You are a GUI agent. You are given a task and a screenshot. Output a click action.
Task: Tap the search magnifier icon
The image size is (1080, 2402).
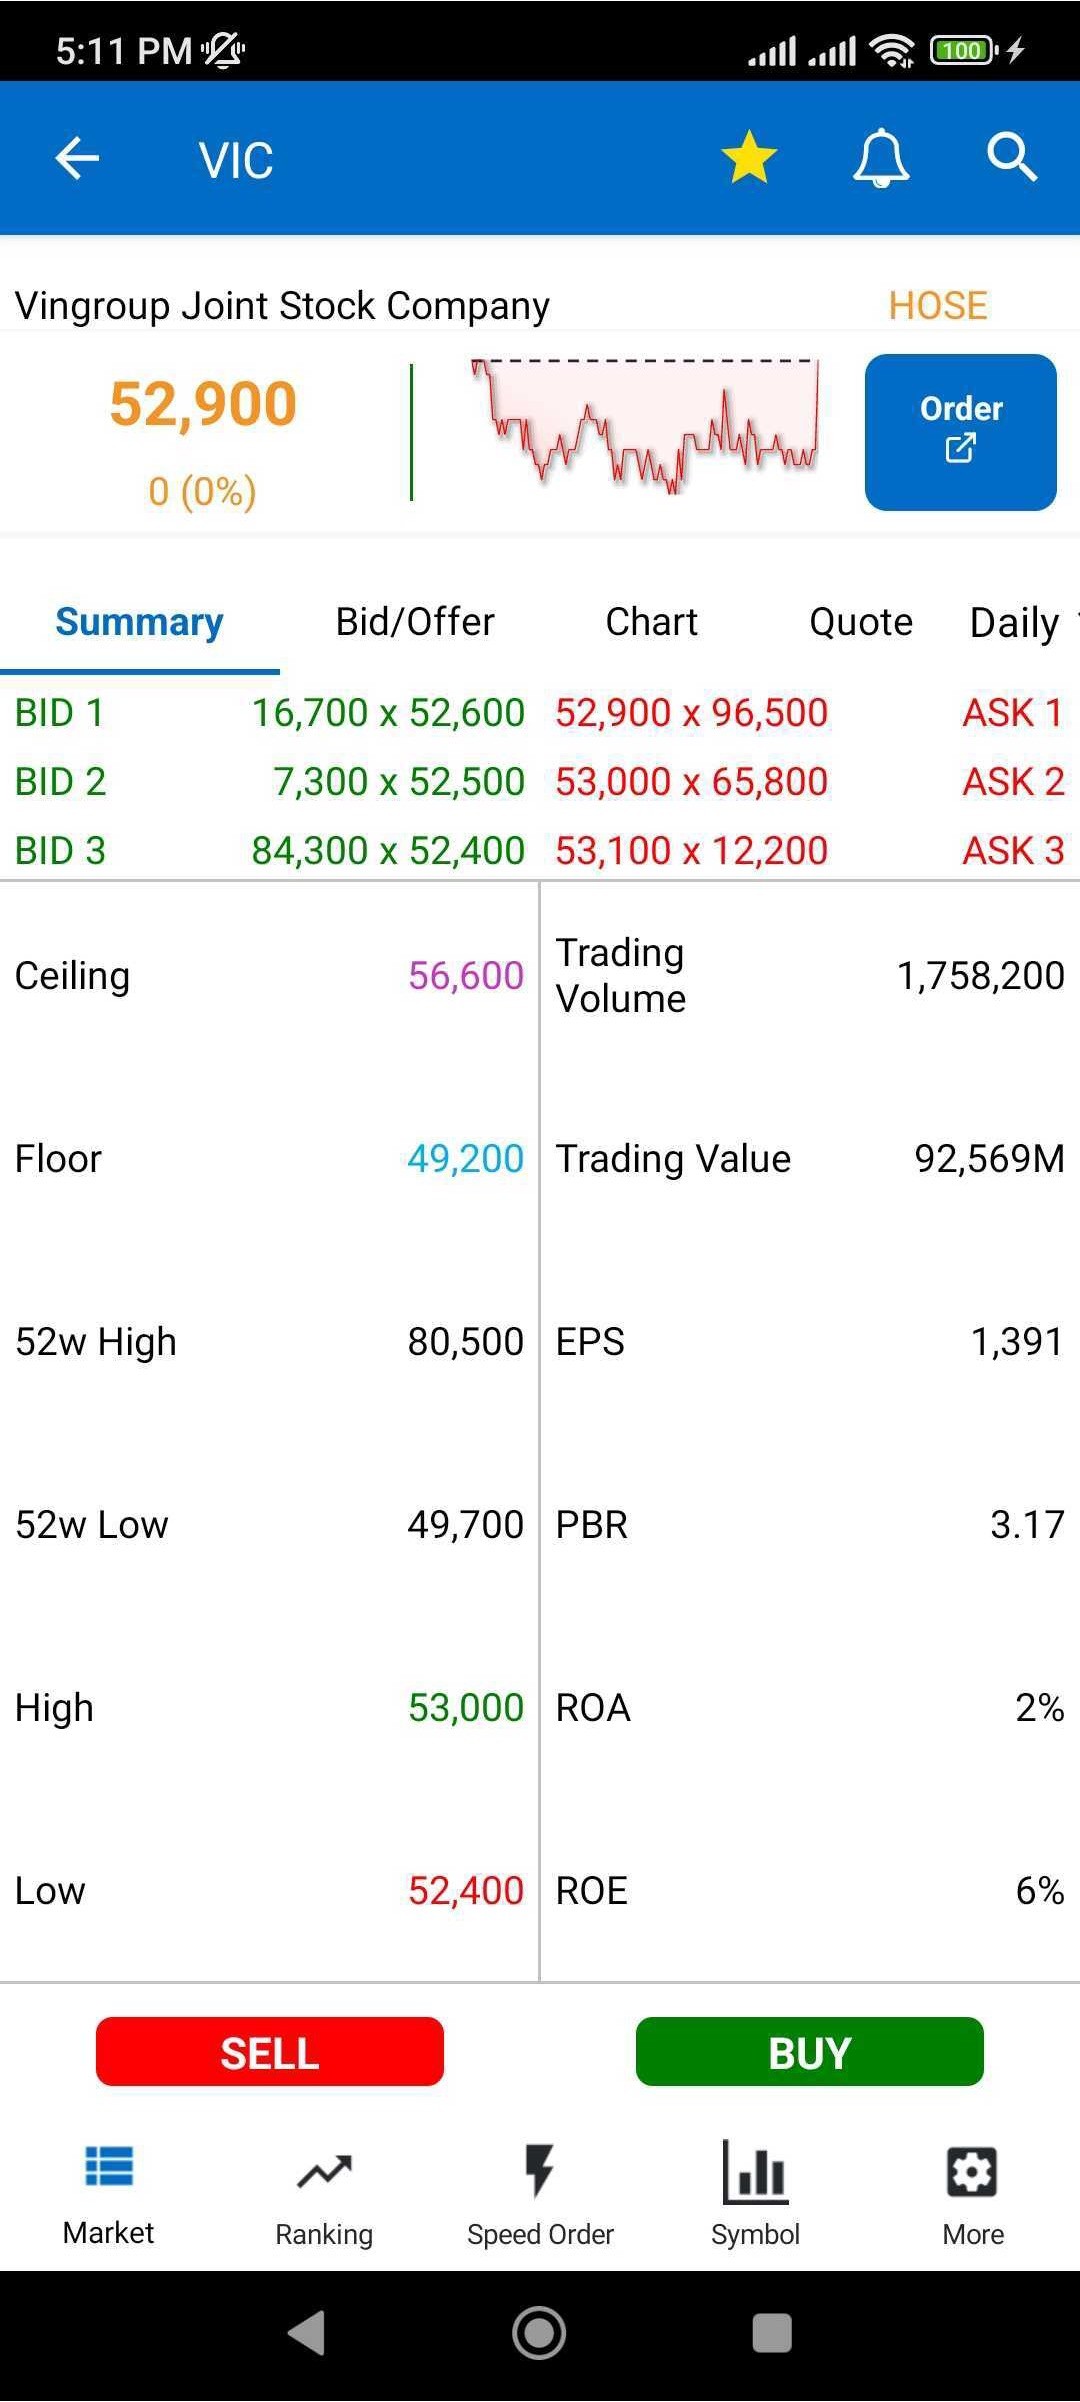pyautogui.click(x=1012, y=158)
